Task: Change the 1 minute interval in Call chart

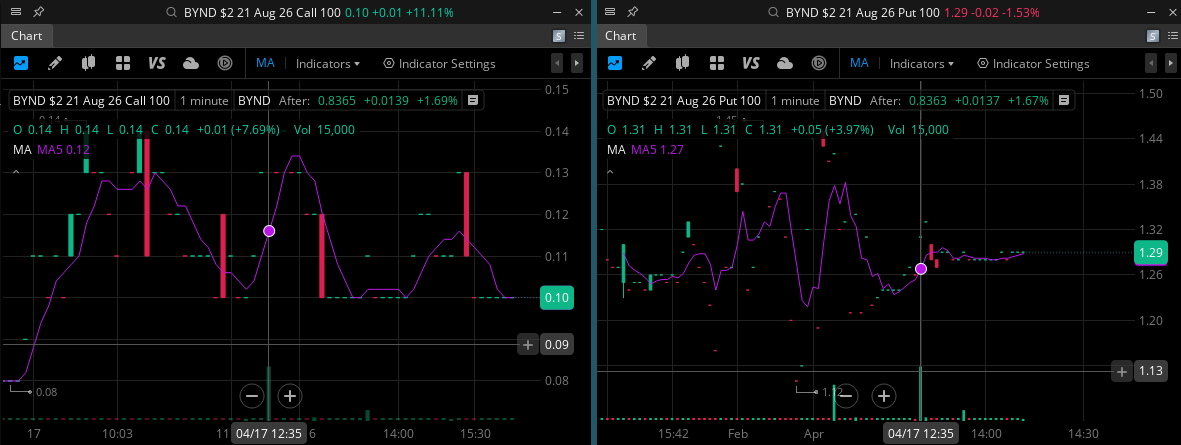Action: click(x=203, y=100)
